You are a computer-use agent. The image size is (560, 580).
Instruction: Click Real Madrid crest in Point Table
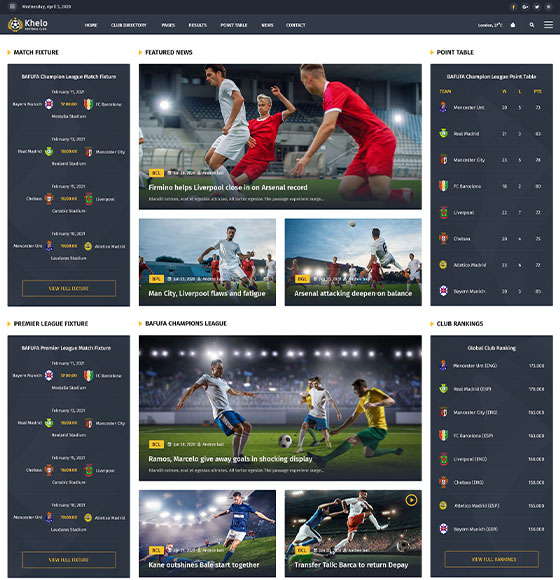click(x=443, y=133)
